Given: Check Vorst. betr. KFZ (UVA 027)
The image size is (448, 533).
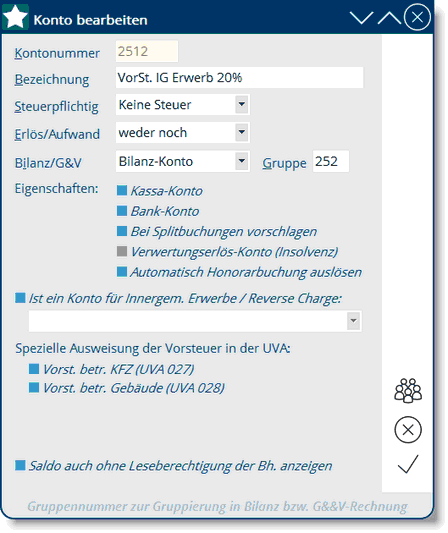Looking at the screenshot, I should coord(34,369).
